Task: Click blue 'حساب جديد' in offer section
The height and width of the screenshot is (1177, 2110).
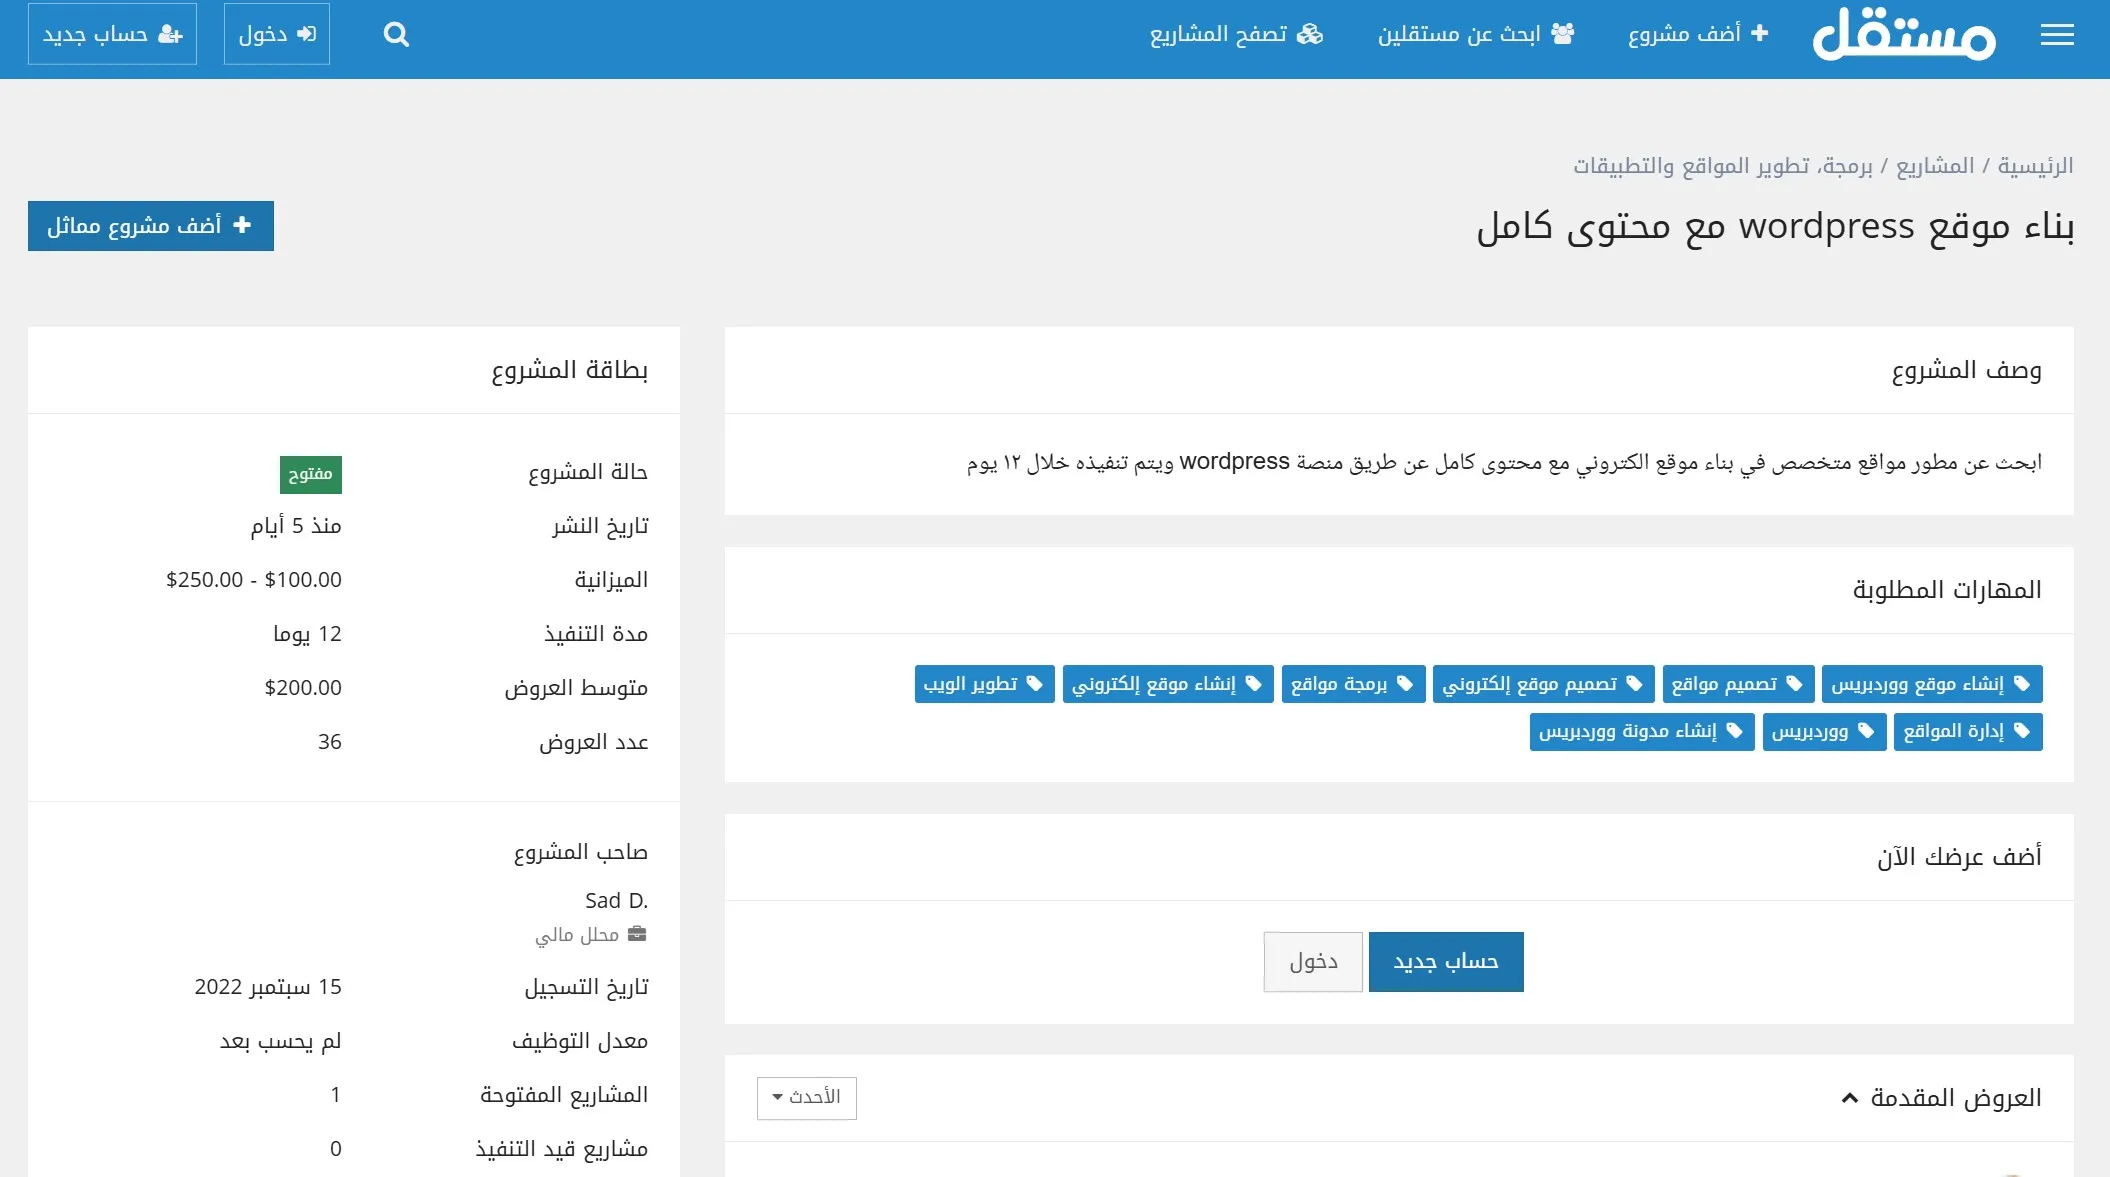Action: [x=1445, y=962]
